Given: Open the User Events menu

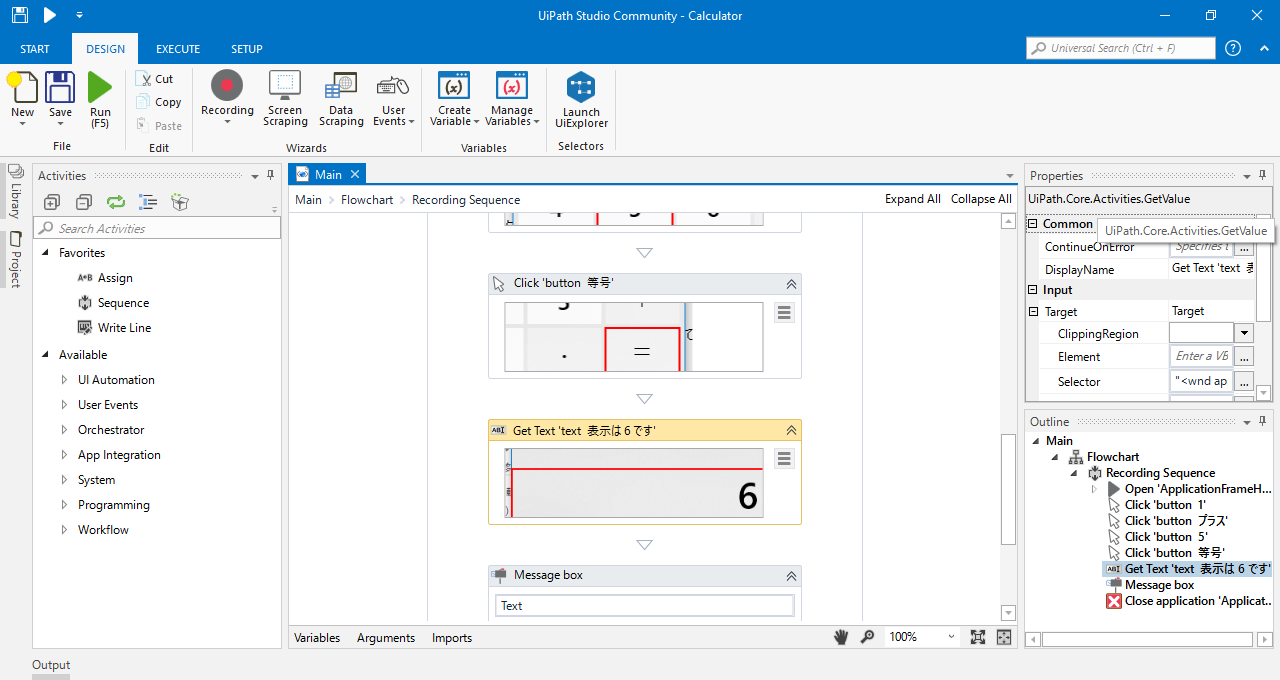Looking at the screenshot, I should (394, 99).
